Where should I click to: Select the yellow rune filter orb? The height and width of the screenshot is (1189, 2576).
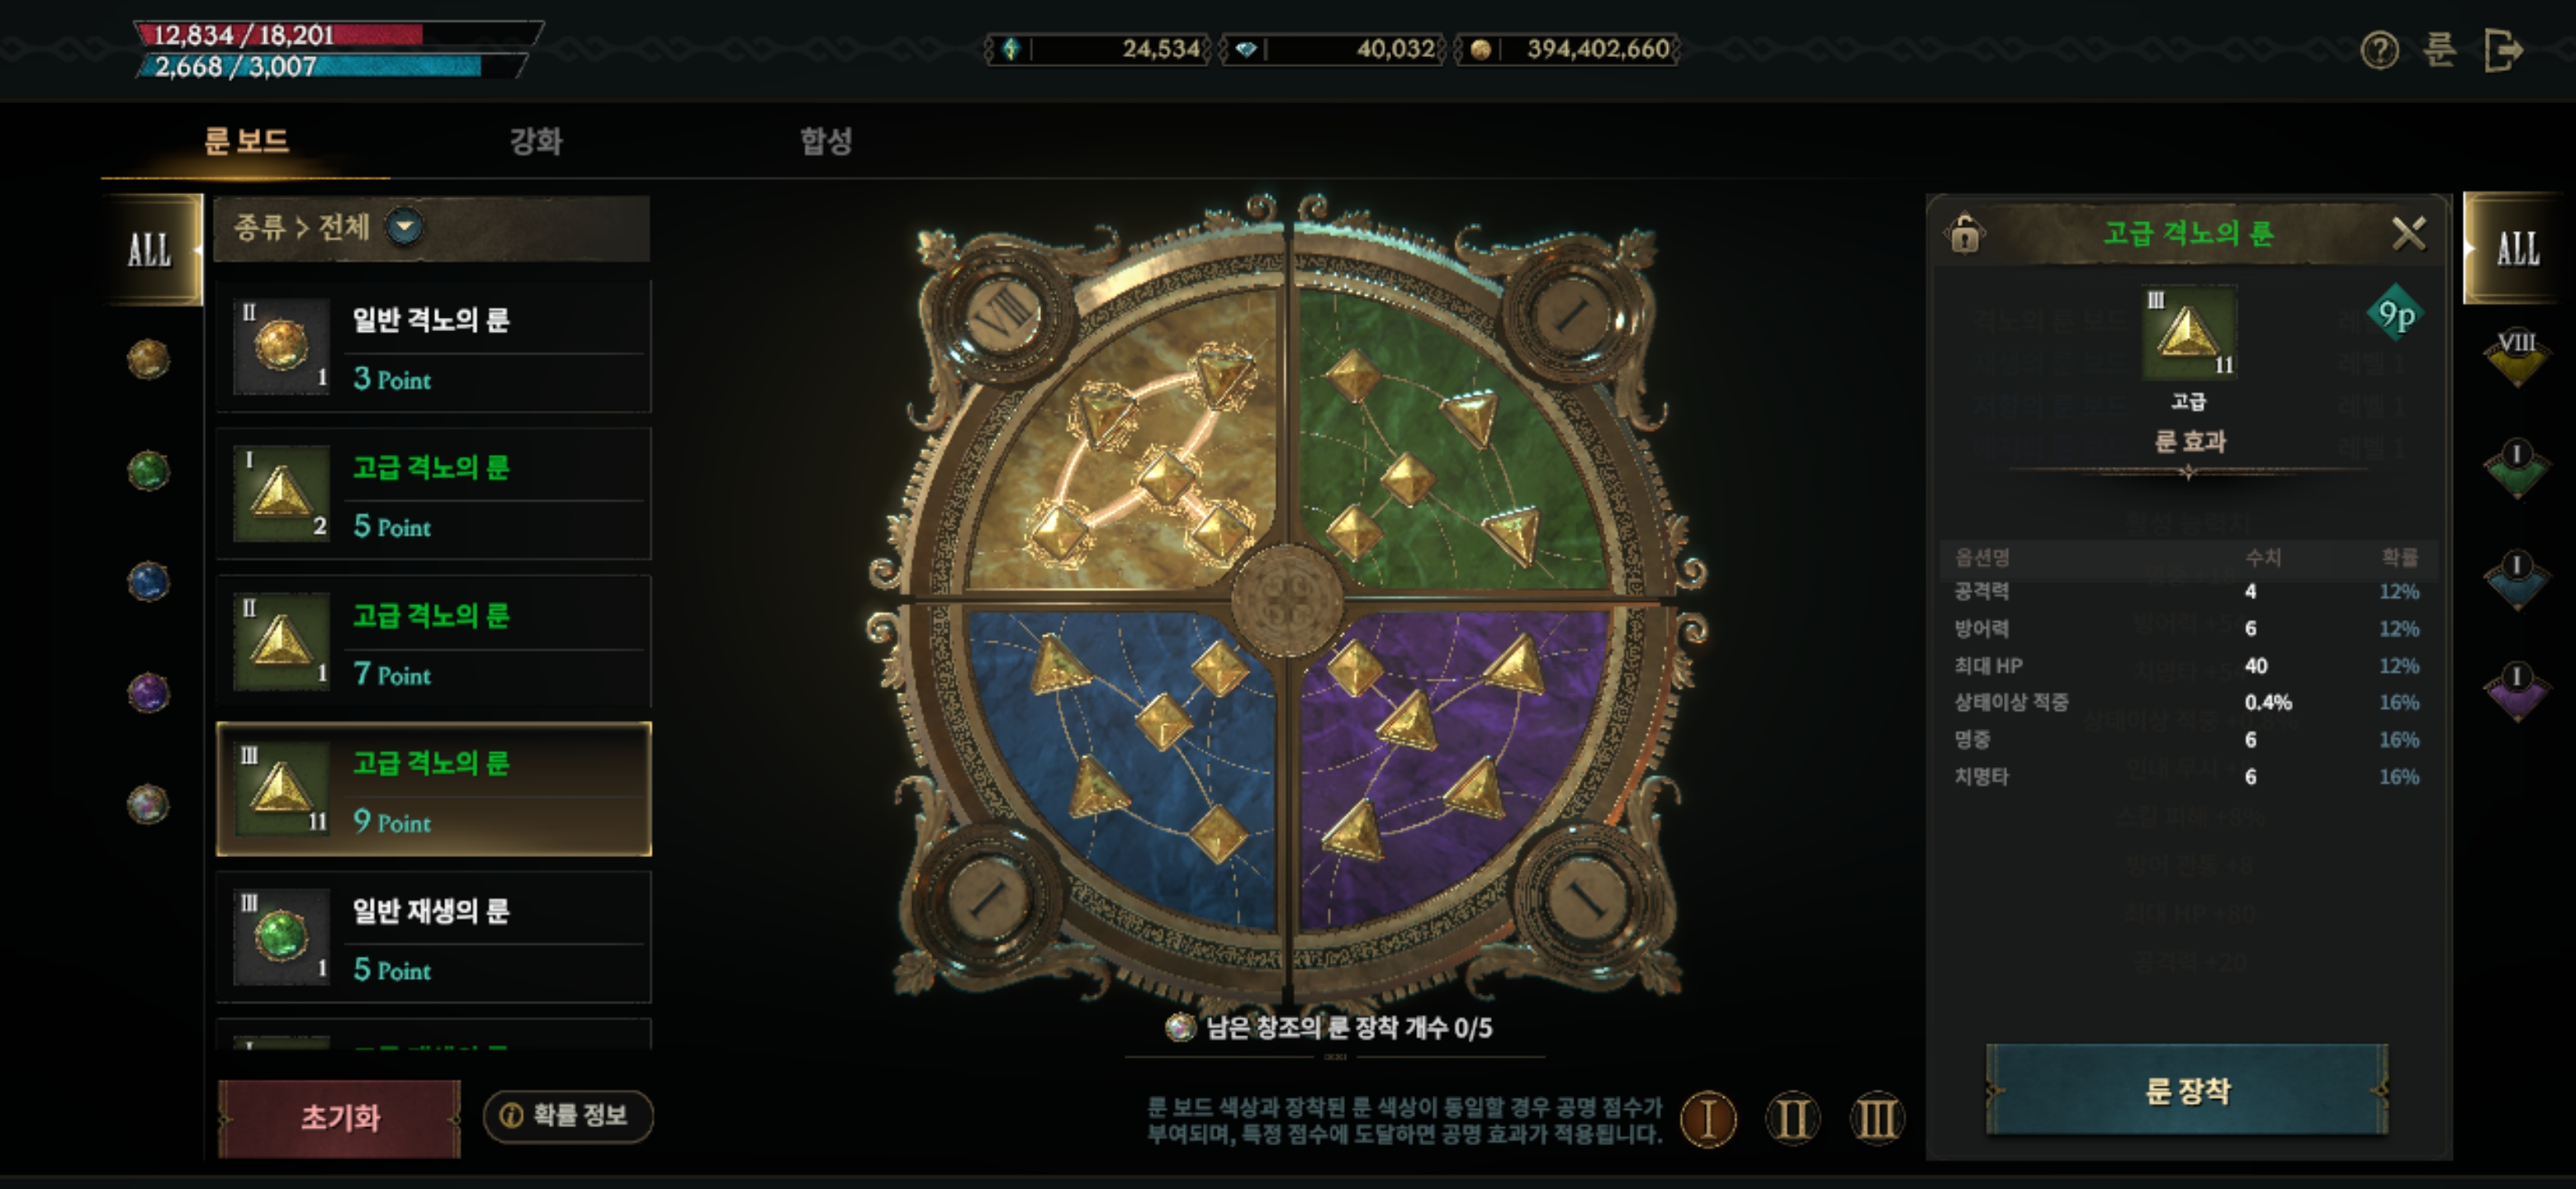point(148,359)
